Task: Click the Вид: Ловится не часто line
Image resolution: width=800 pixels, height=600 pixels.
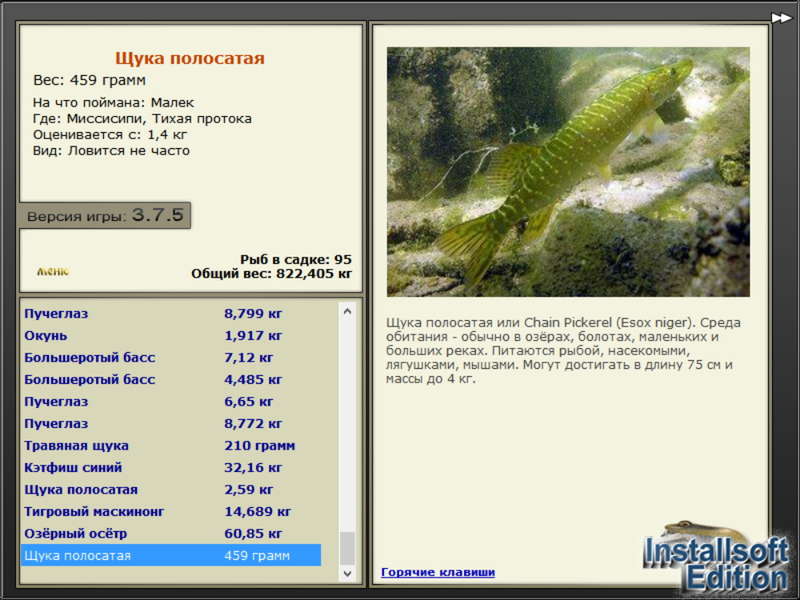Action: click(111, 151)
